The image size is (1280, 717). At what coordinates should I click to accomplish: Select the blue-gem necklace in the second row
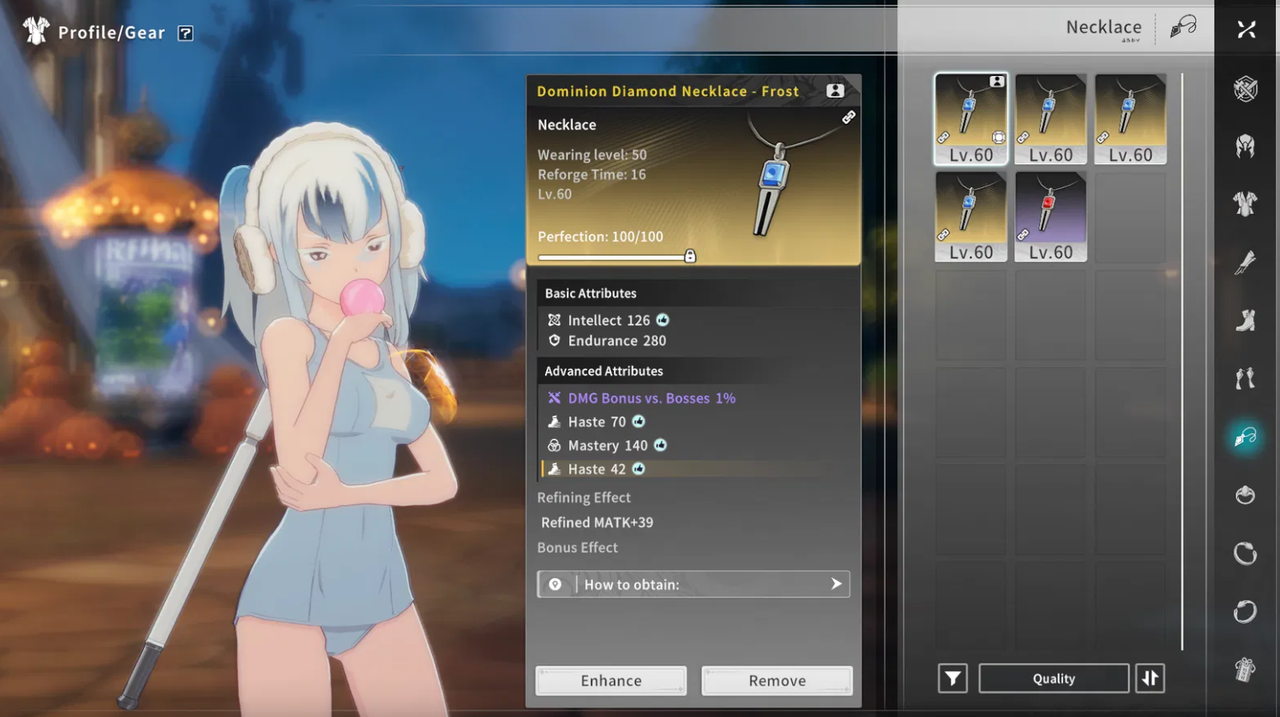click(x=971, y=217)
